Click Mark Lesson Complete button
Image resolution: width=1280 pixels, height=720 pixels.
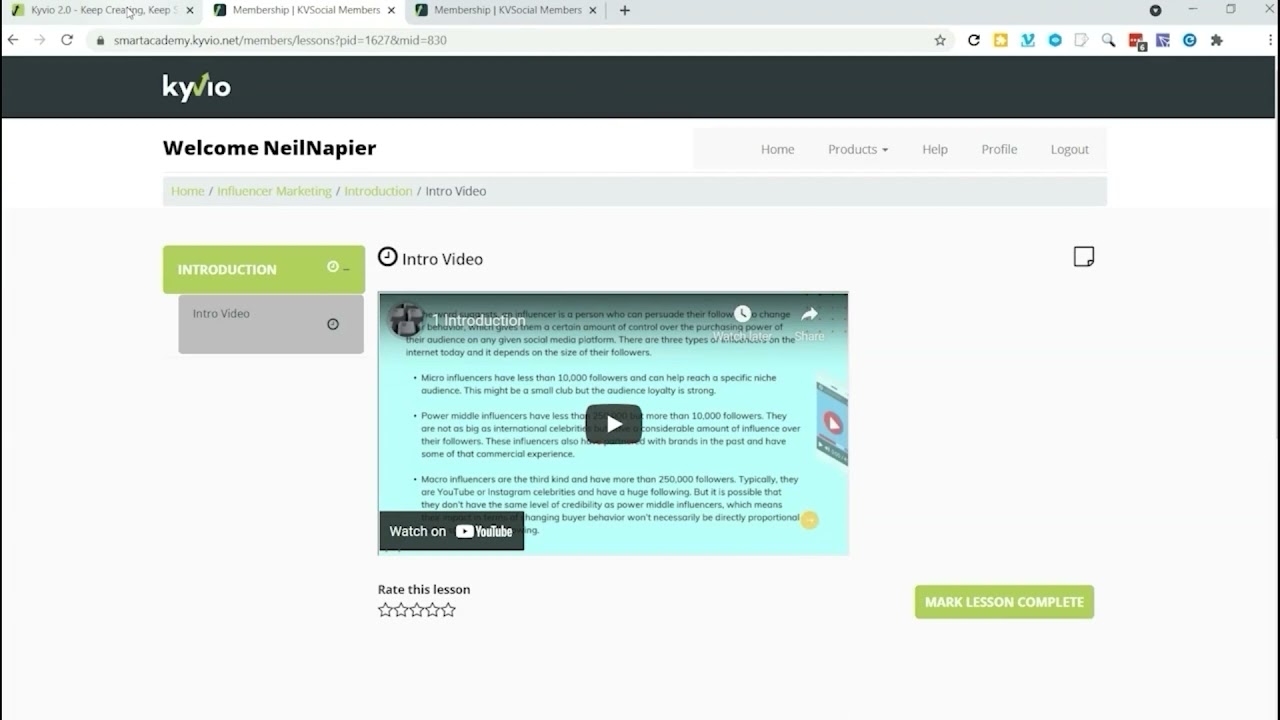[x=1004, y=602]
